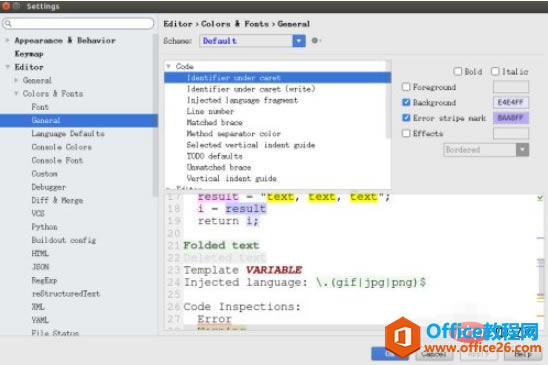The width and height of the screenshot is (548, 365).
Task: Expand Appearance & Behavior tree node
Action: pos(7,40)
